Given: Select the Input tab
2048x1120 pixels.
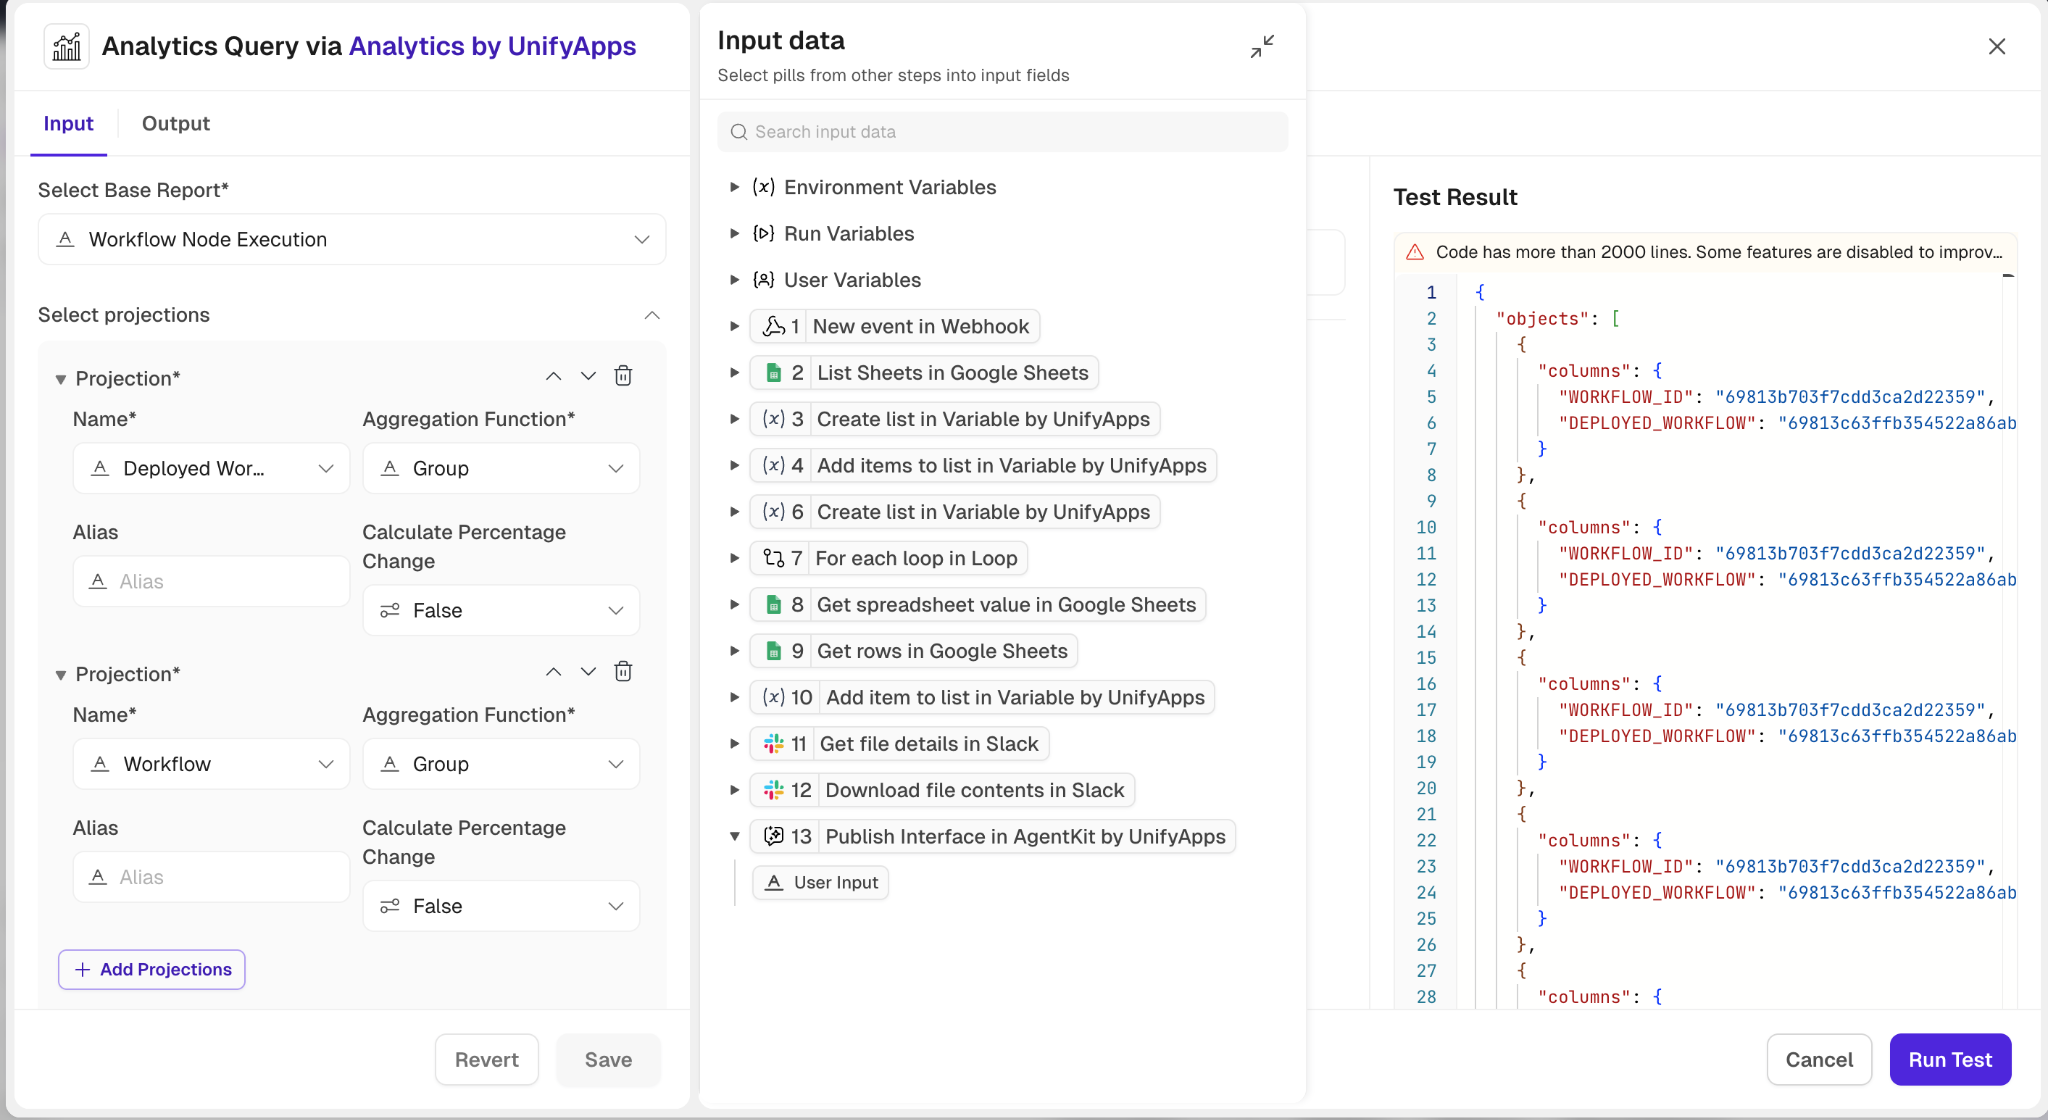Looking at the screenshot, I should pos(68,124).
